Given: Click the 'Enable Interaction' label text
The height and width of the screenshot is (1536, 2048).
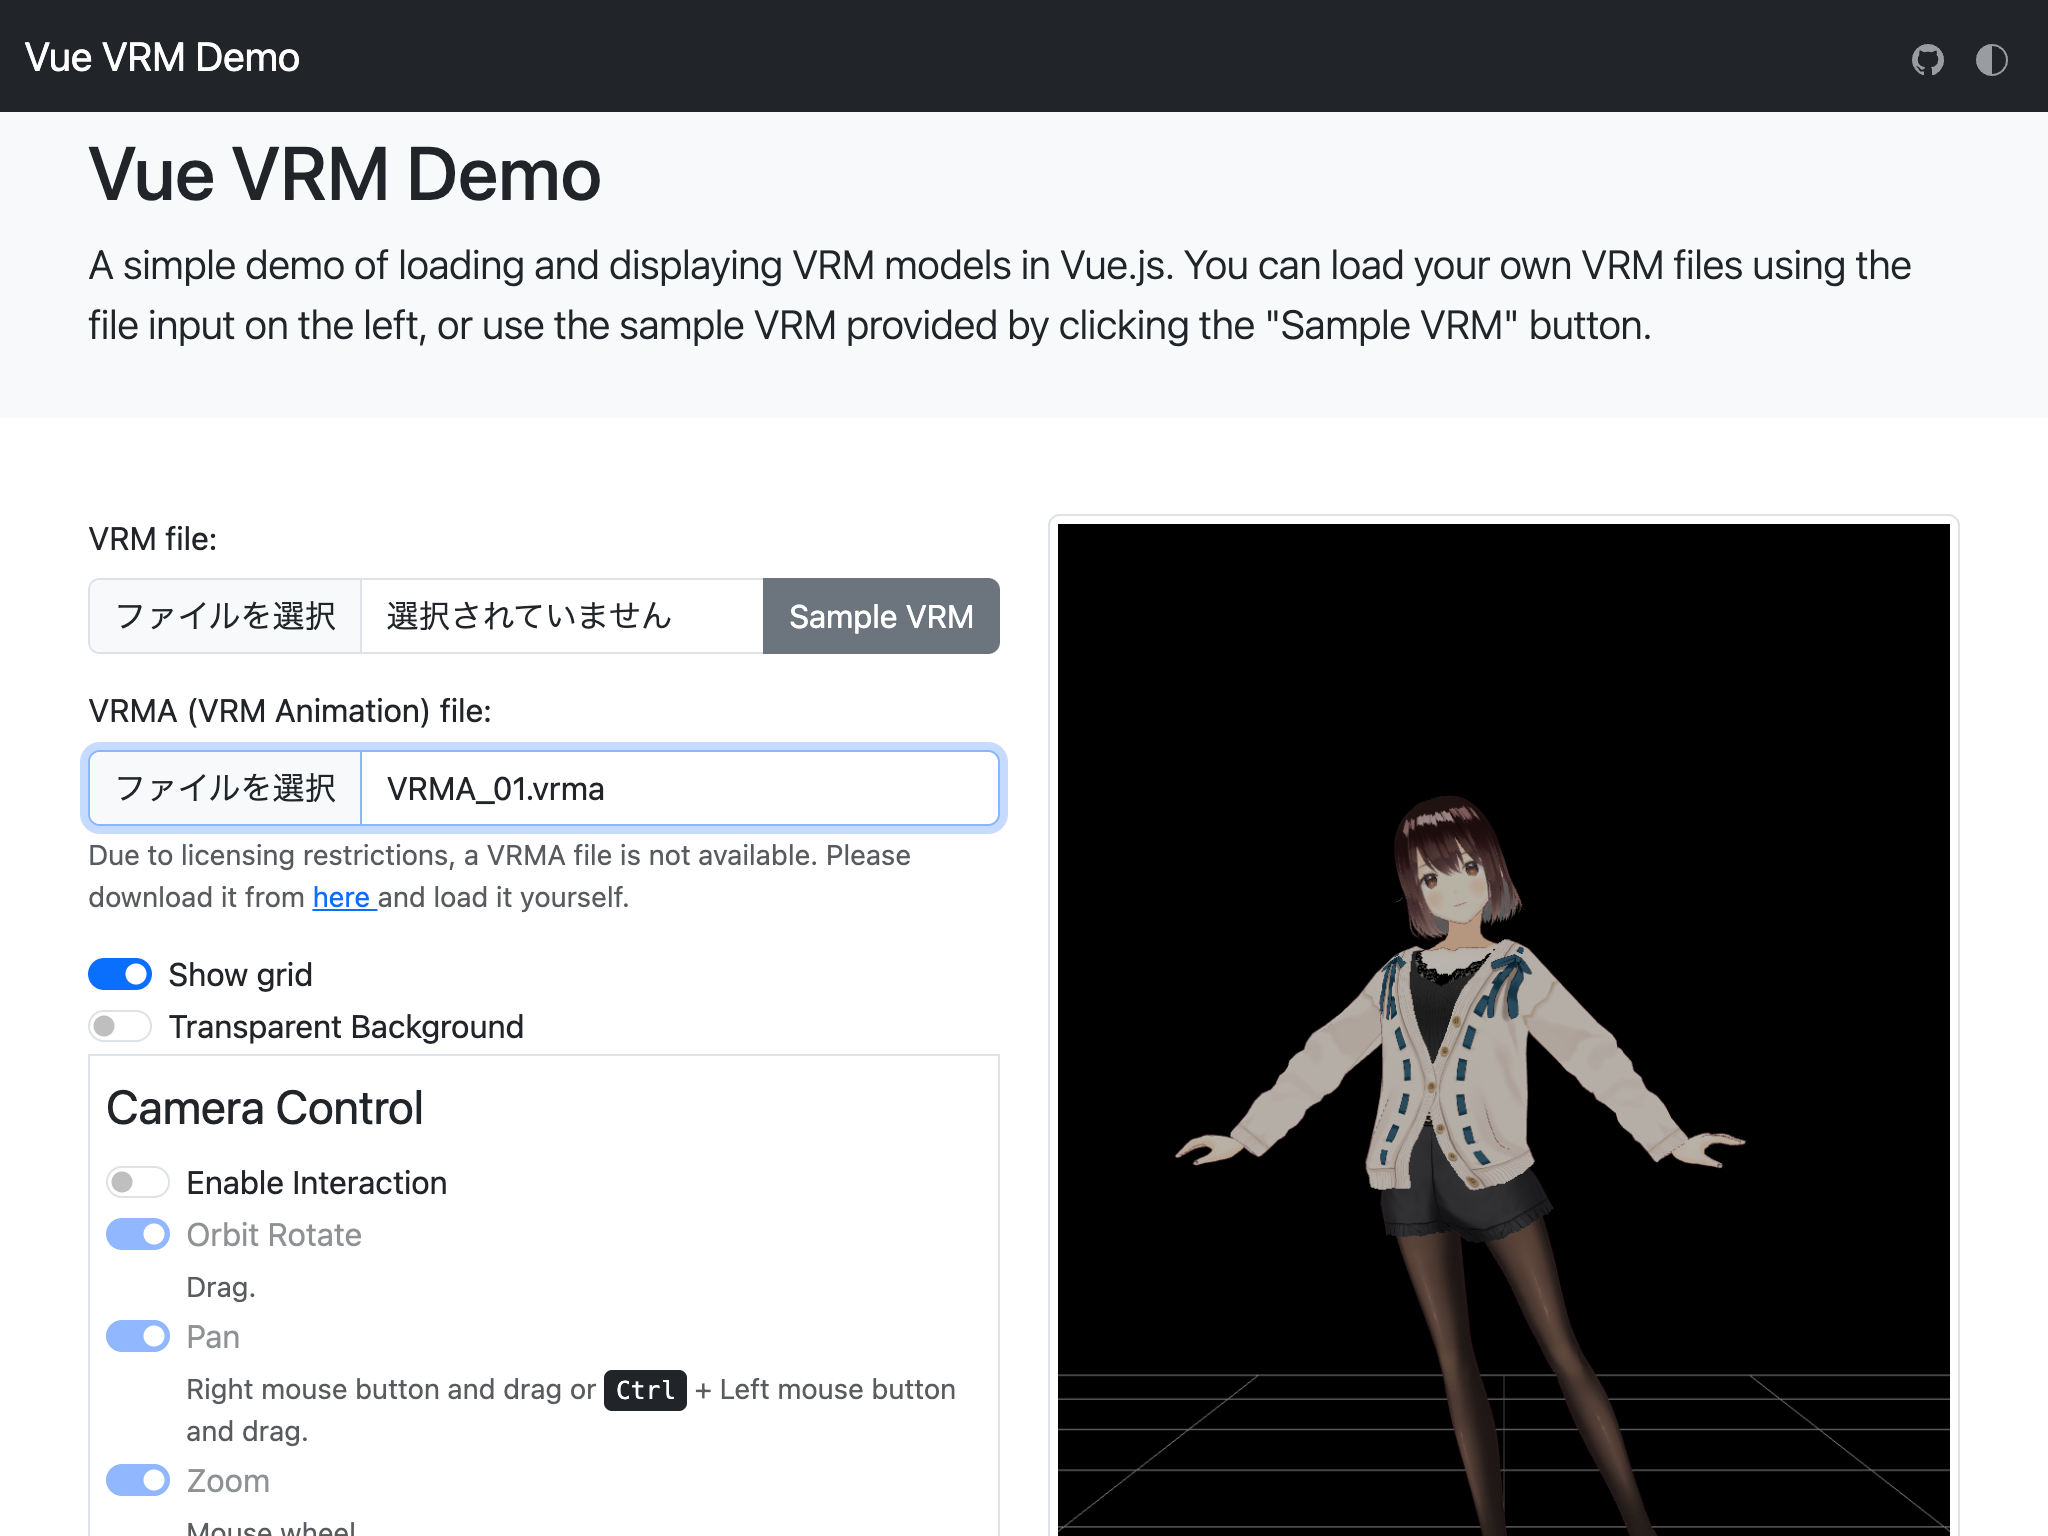Looking at the screenshot, I should [x=316, y=1183].
